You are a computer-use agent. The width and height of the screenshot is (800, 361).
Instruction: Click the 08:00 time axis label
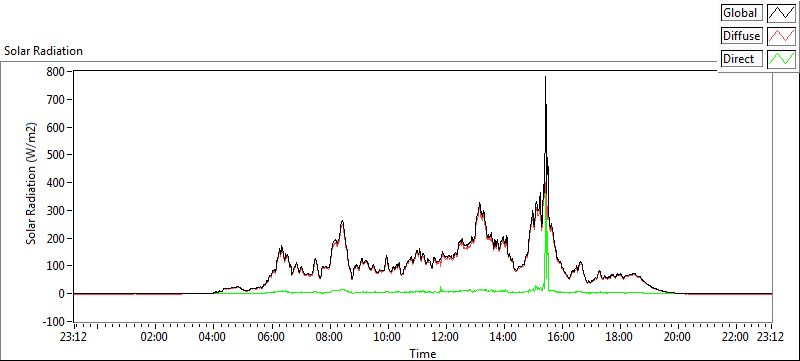pyautogui.click(x=329, y=337)
